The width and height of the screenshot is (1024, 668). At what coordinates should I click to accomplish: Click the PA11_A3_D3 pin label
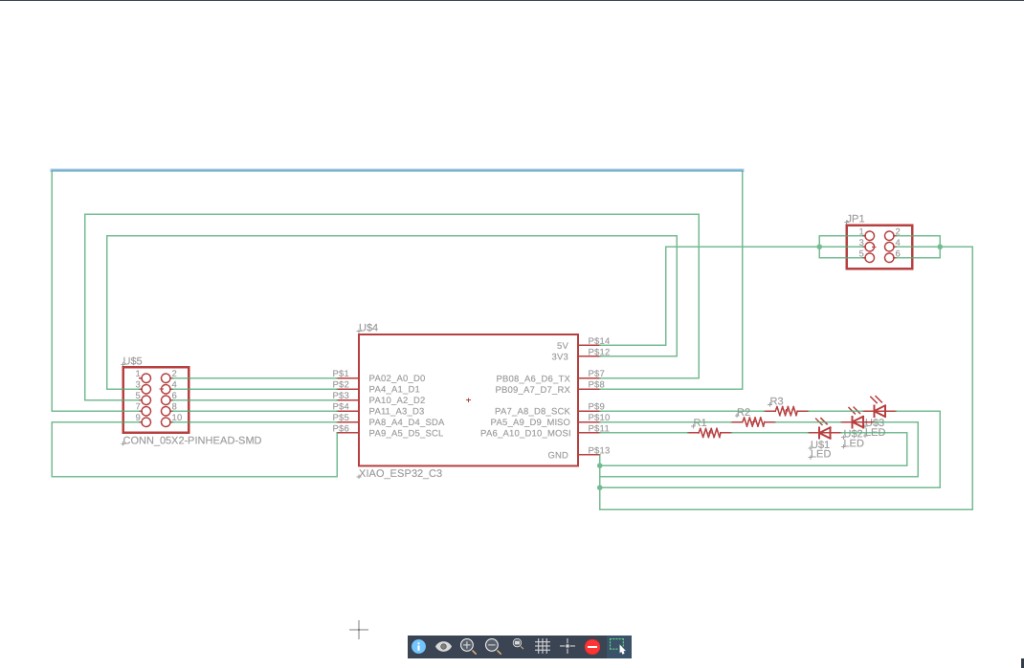pyautogui.click(x=396, y=411)
